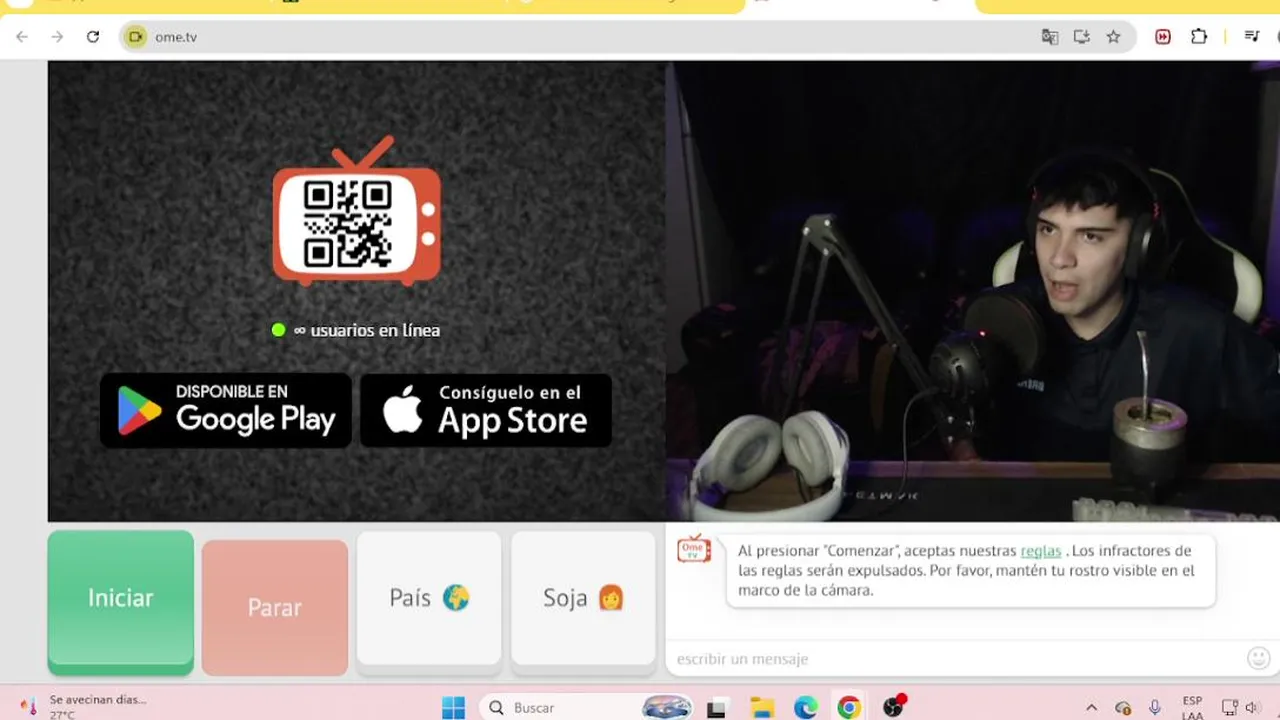This screenshot has width=1280, height=720.
Task: Open the browser extensions puzzle icon
Action: point(1199,37)
